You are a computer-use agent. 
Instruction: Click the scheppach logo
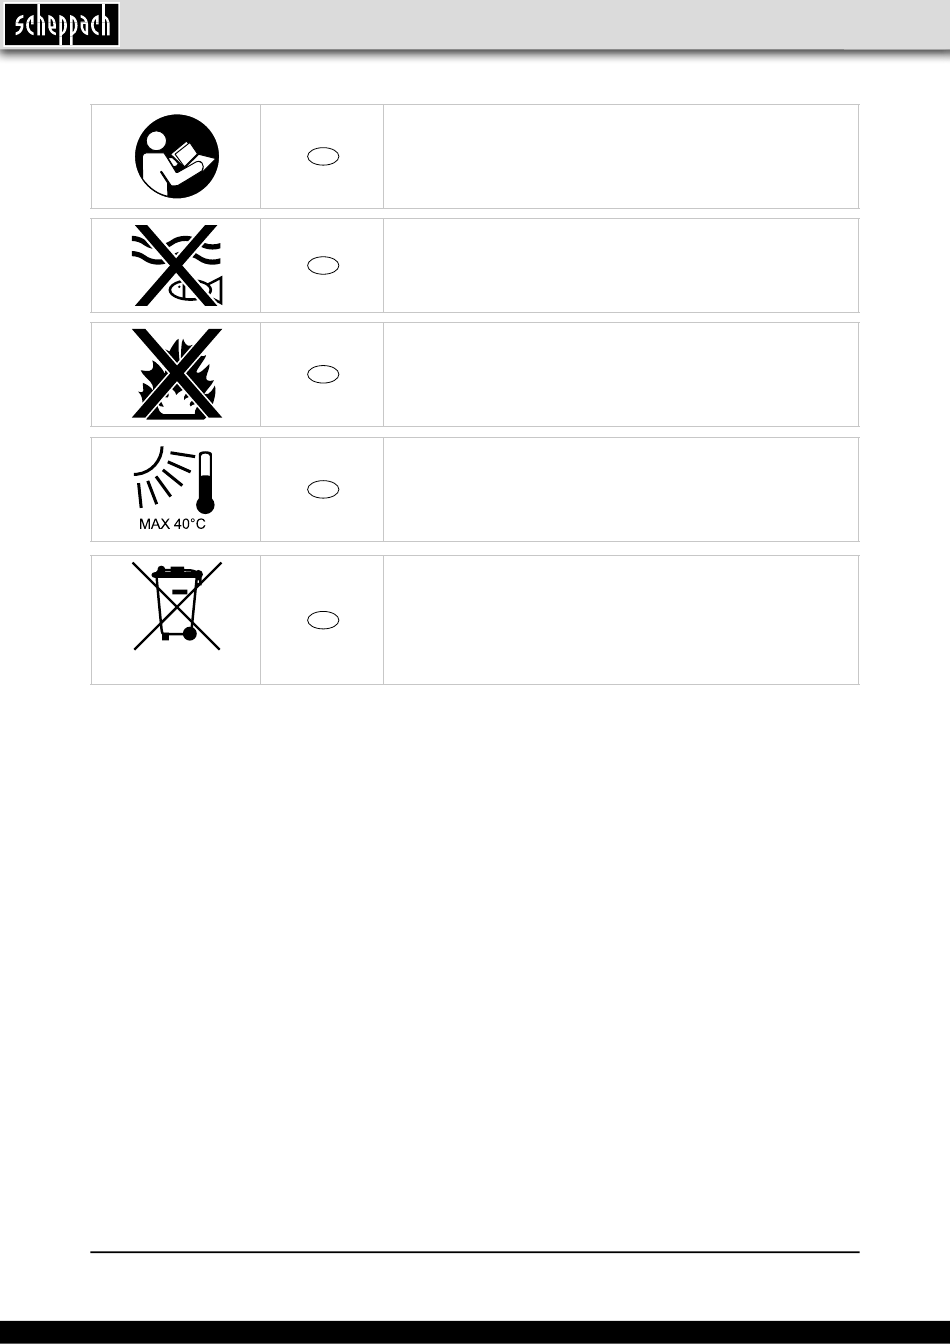pyautogui.click(x=61, y=24)
